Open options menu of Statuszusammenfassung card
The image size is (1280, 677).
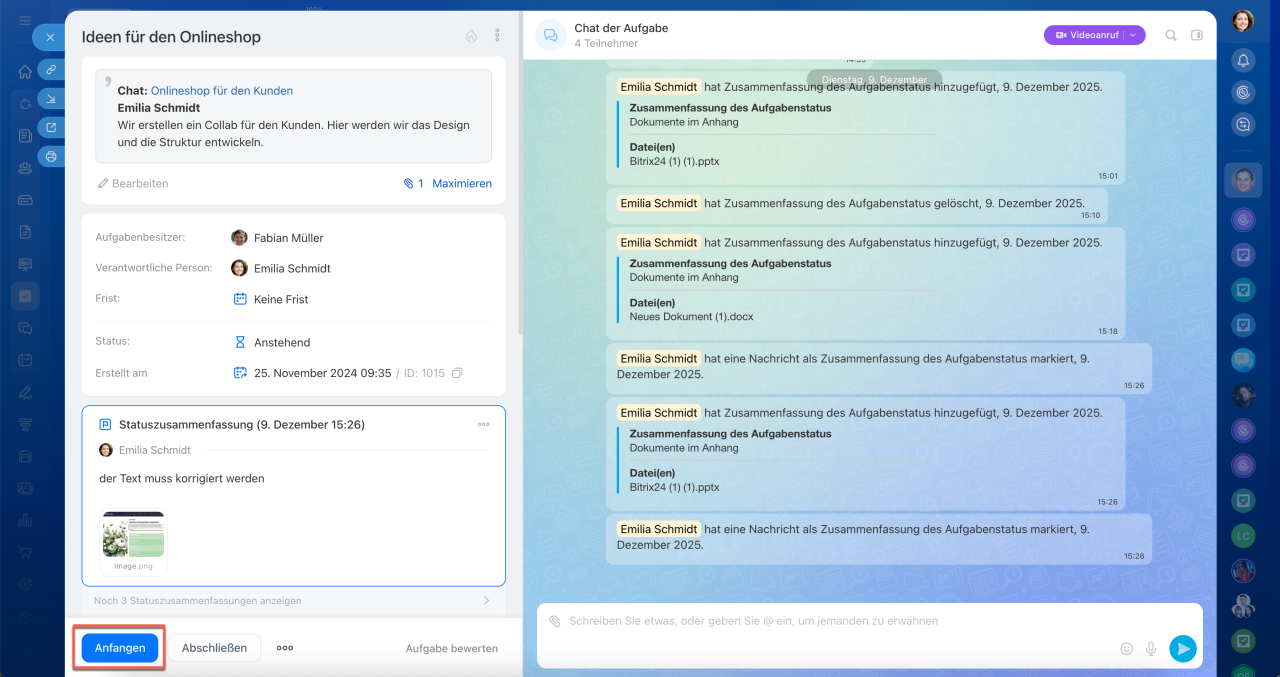(x=484, y=425)
